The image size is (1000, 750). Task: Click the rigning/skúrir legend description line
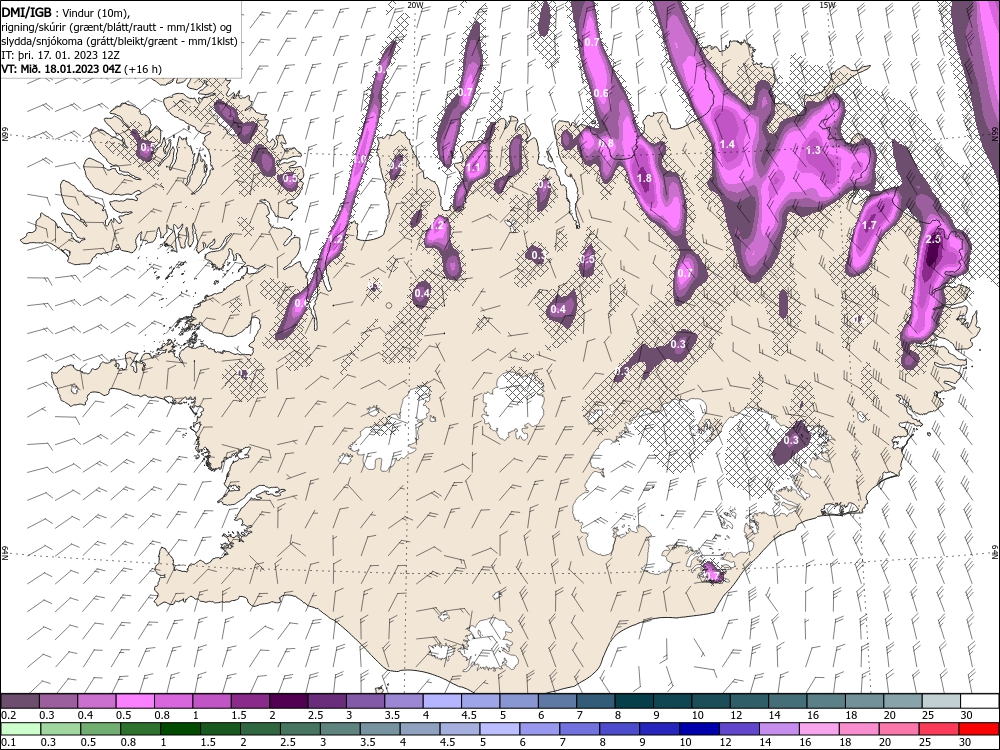click(x=116, y=27)
